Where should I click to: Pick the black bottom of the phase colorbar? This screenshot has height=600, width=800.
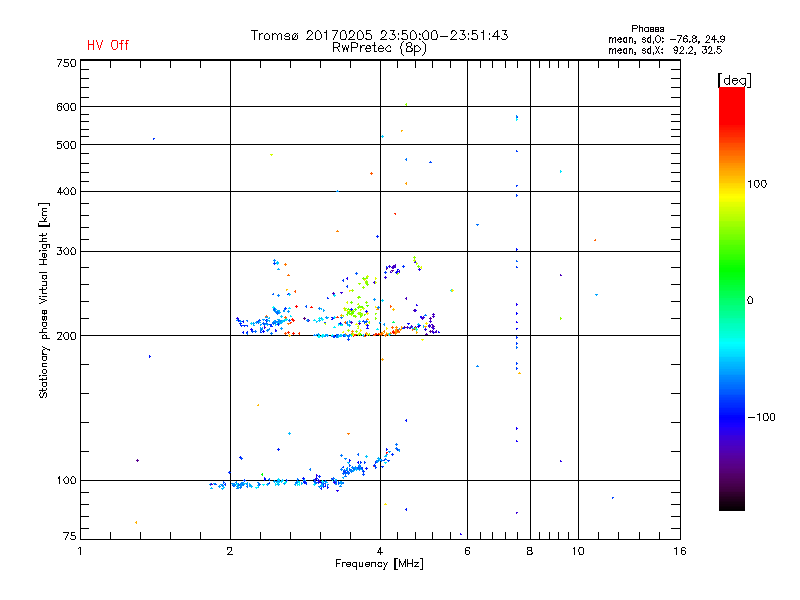[732, 504]
